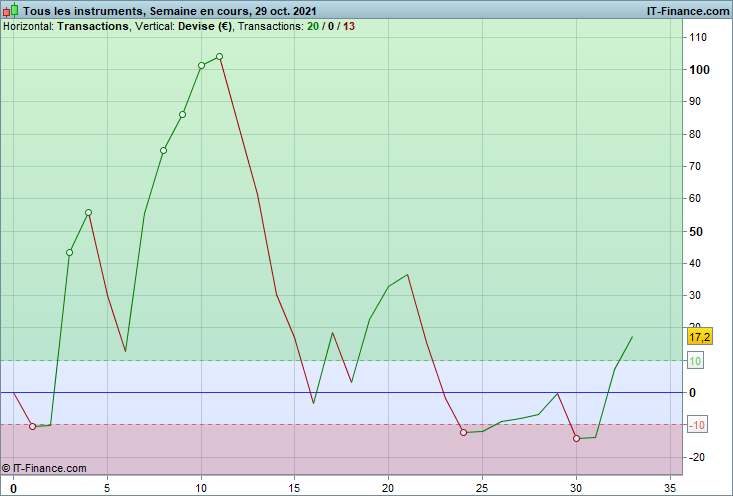Screen dimensions: 733x496
Task: Click the '40' label on the vertical axis
Action: pyautogui.click(x=695, y=263)
